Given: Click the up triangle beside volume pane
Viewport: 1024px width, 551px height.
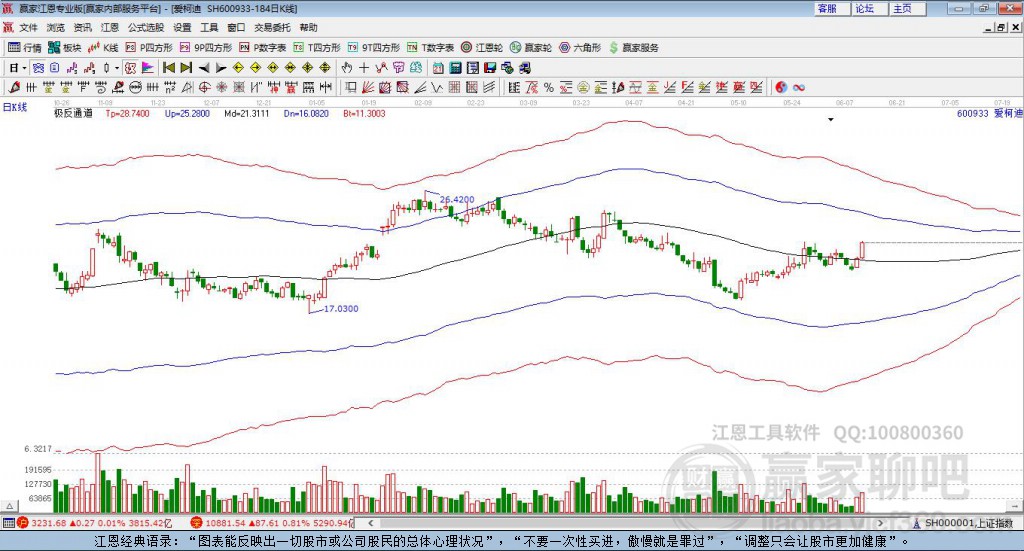Looking at the screenshot, I should 9,506.
